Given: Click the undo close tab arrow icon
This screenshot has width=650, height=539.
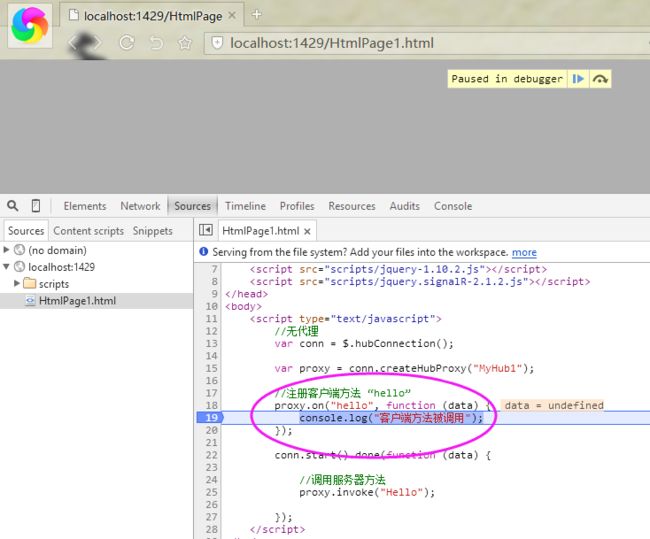Looking at the screenshot, I should 156,43.
